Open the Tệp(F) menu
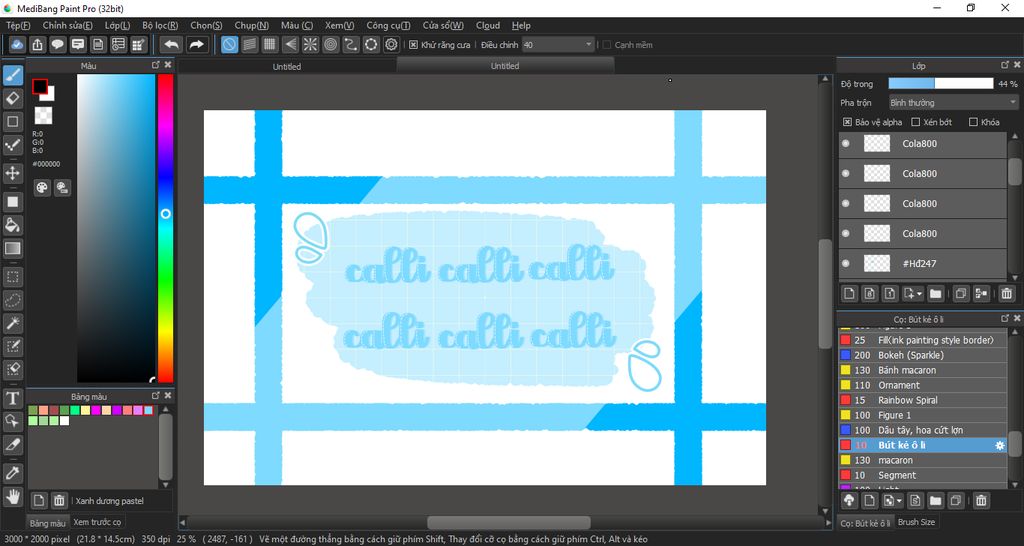The width and height of the screenshot is (1024, 546). tap(18, 25)
